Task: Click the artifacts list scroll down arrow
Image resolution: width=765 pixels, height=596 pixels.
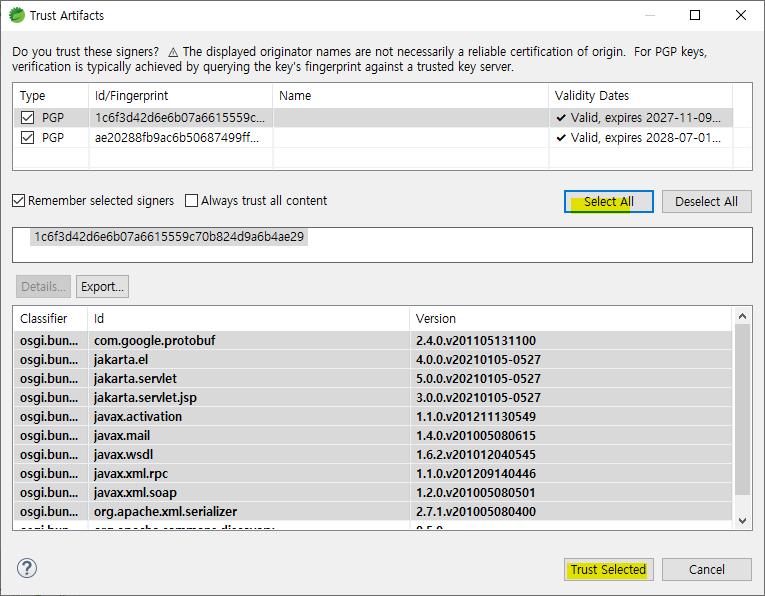Action: coord(743,520)
